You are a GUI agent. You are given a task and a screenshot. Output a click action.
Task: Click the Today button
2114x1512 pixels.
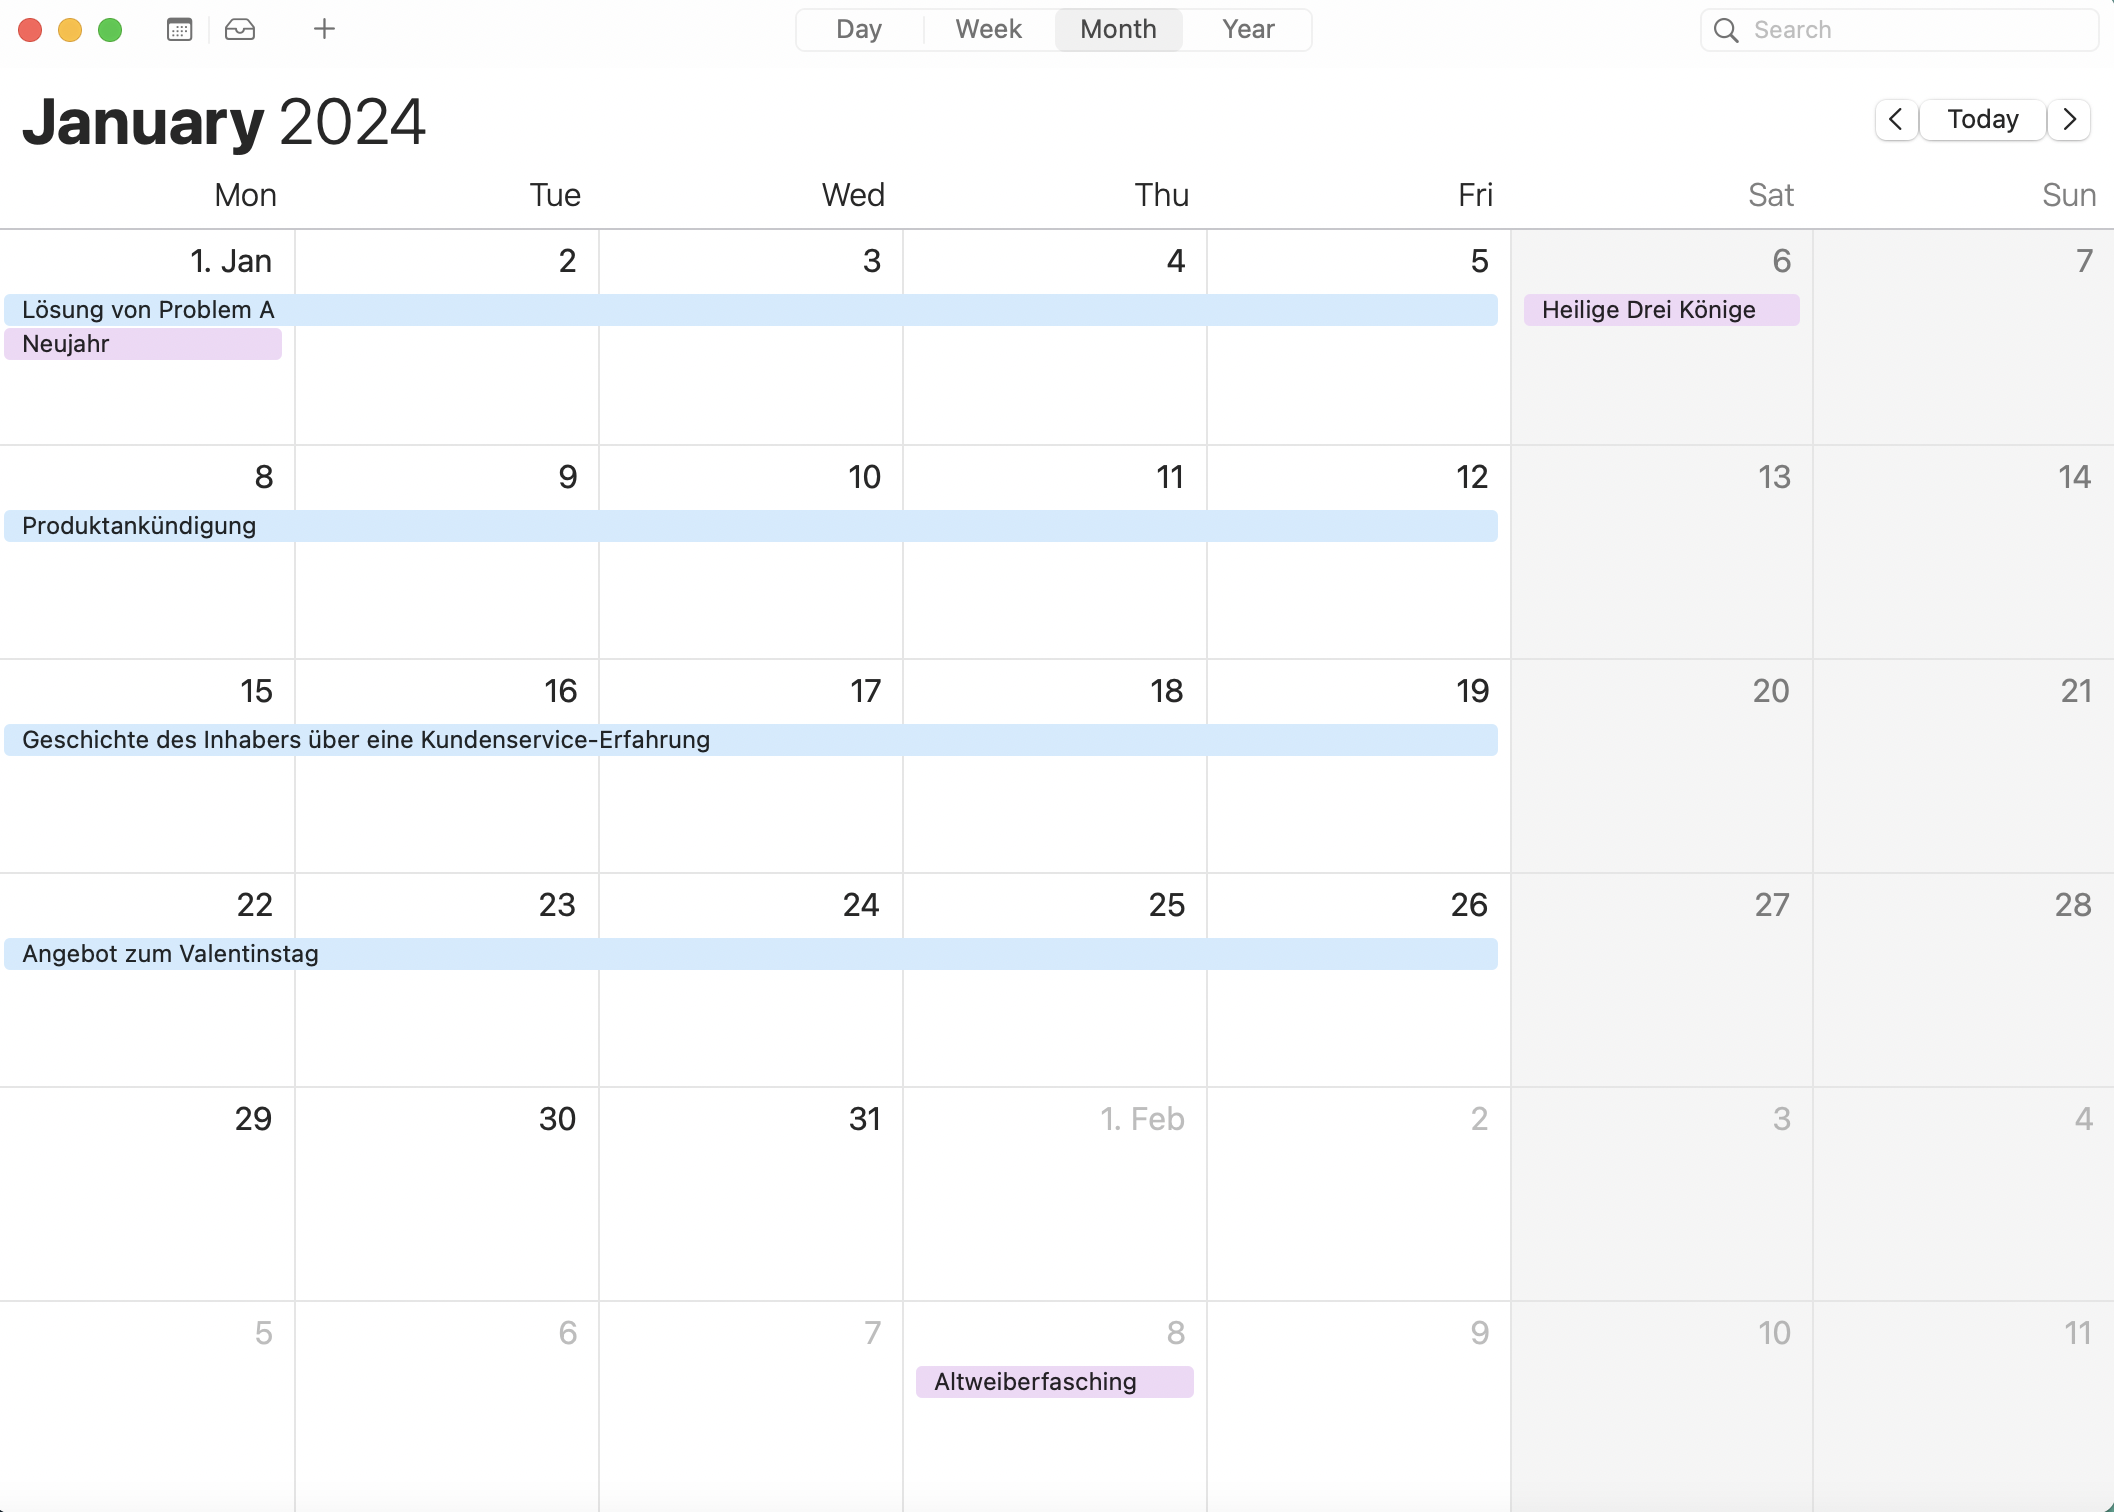coord(1983,118)
